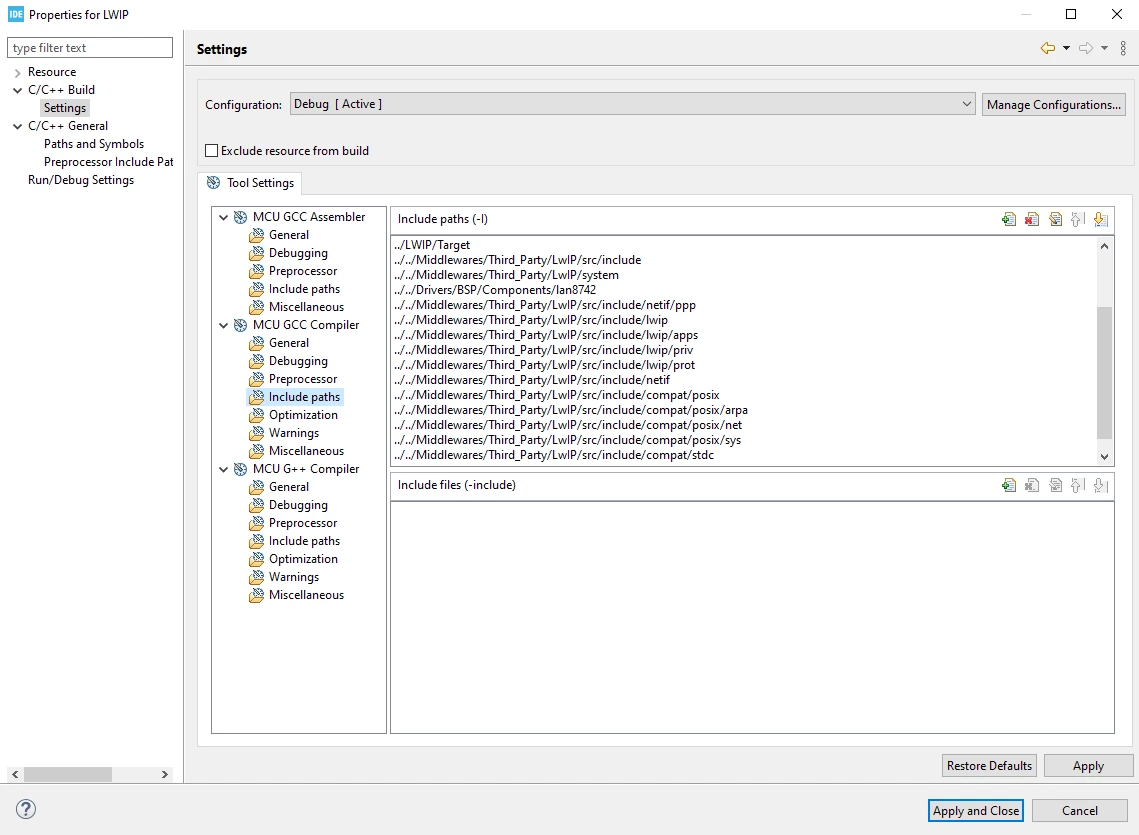
Task: Click the include paths vertical scrollbar thumb
Action: point(1104,373)
